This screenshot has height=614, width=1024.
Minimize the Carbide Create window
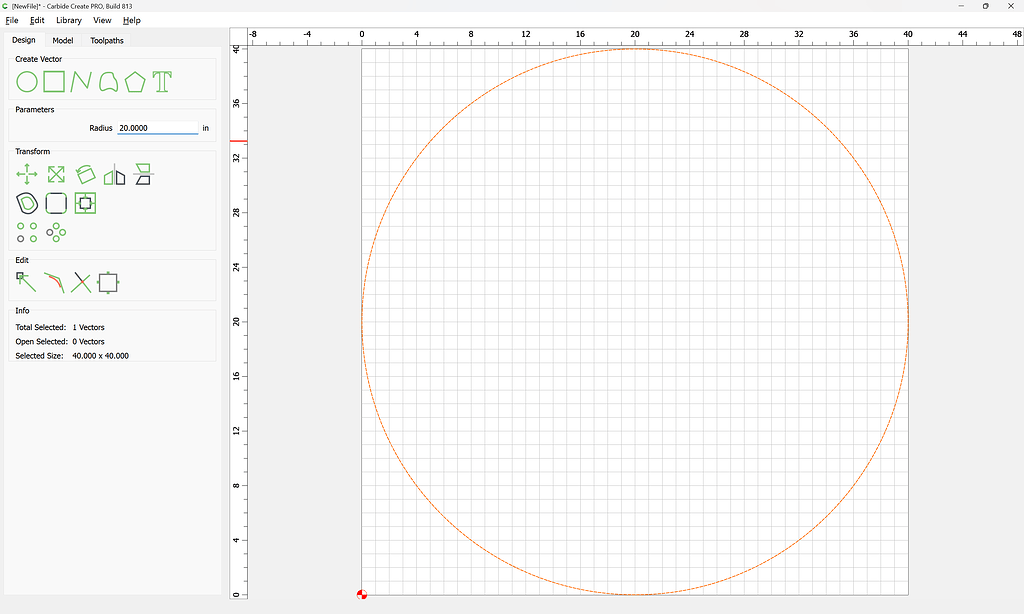point(961,6)
